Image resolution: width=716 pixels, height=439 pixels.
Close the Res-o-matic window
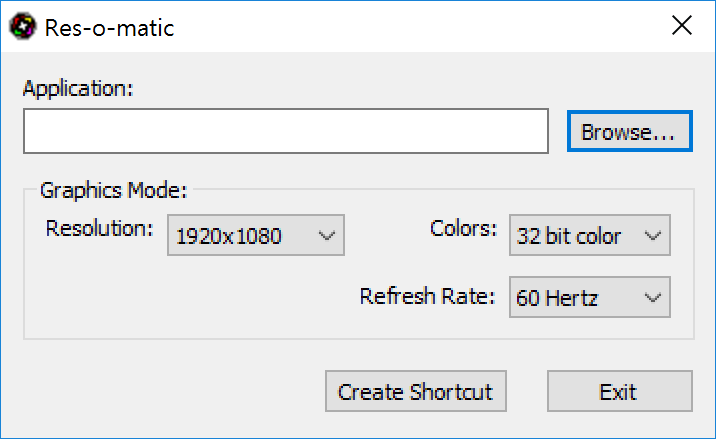click(x=682, y=25)
